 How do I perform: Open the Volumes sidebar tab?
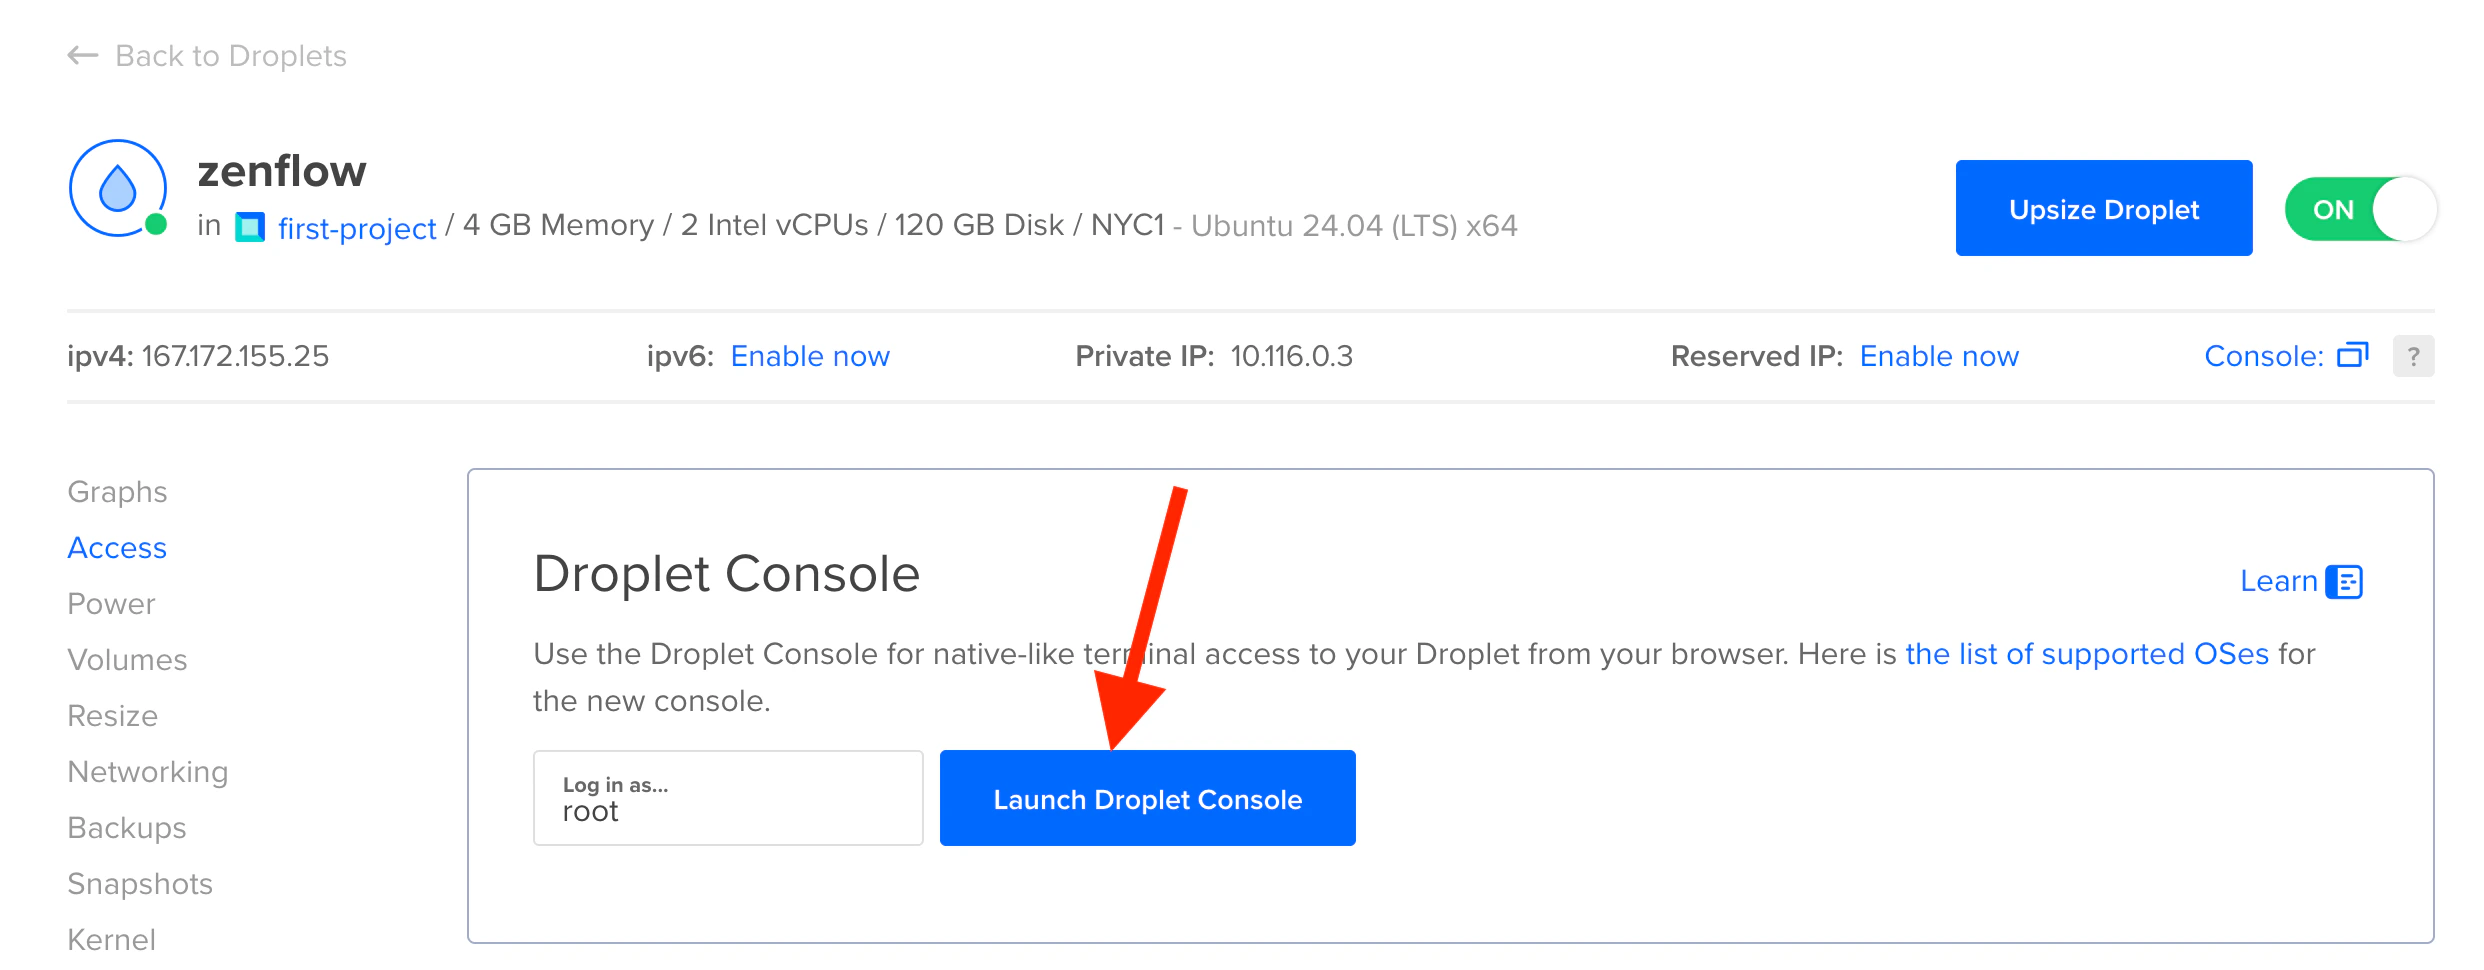pos(127,660)
